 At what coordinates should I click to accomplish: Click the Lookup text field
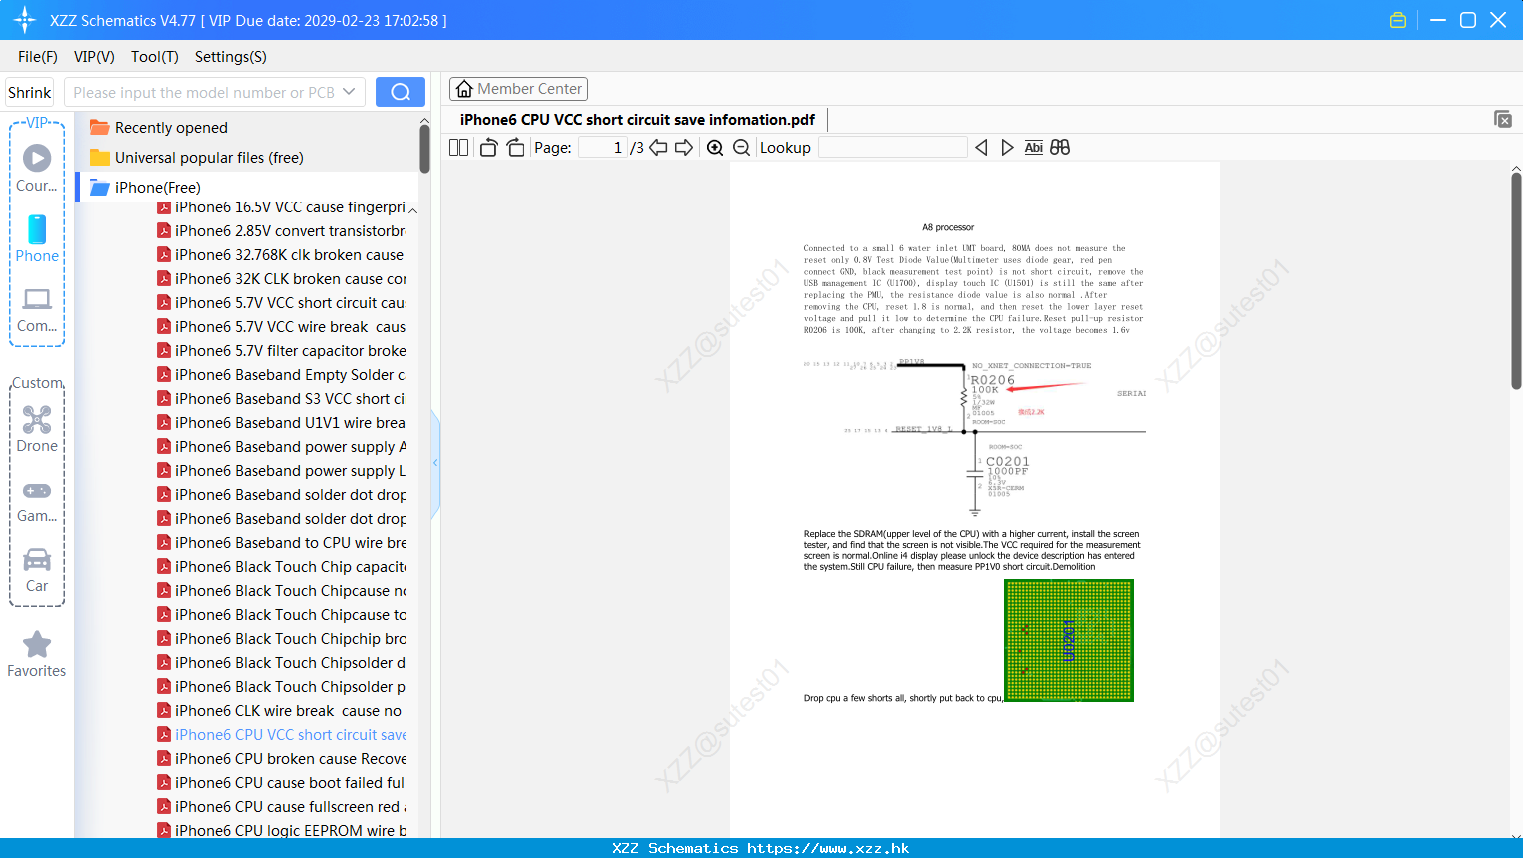click(893, 147)
